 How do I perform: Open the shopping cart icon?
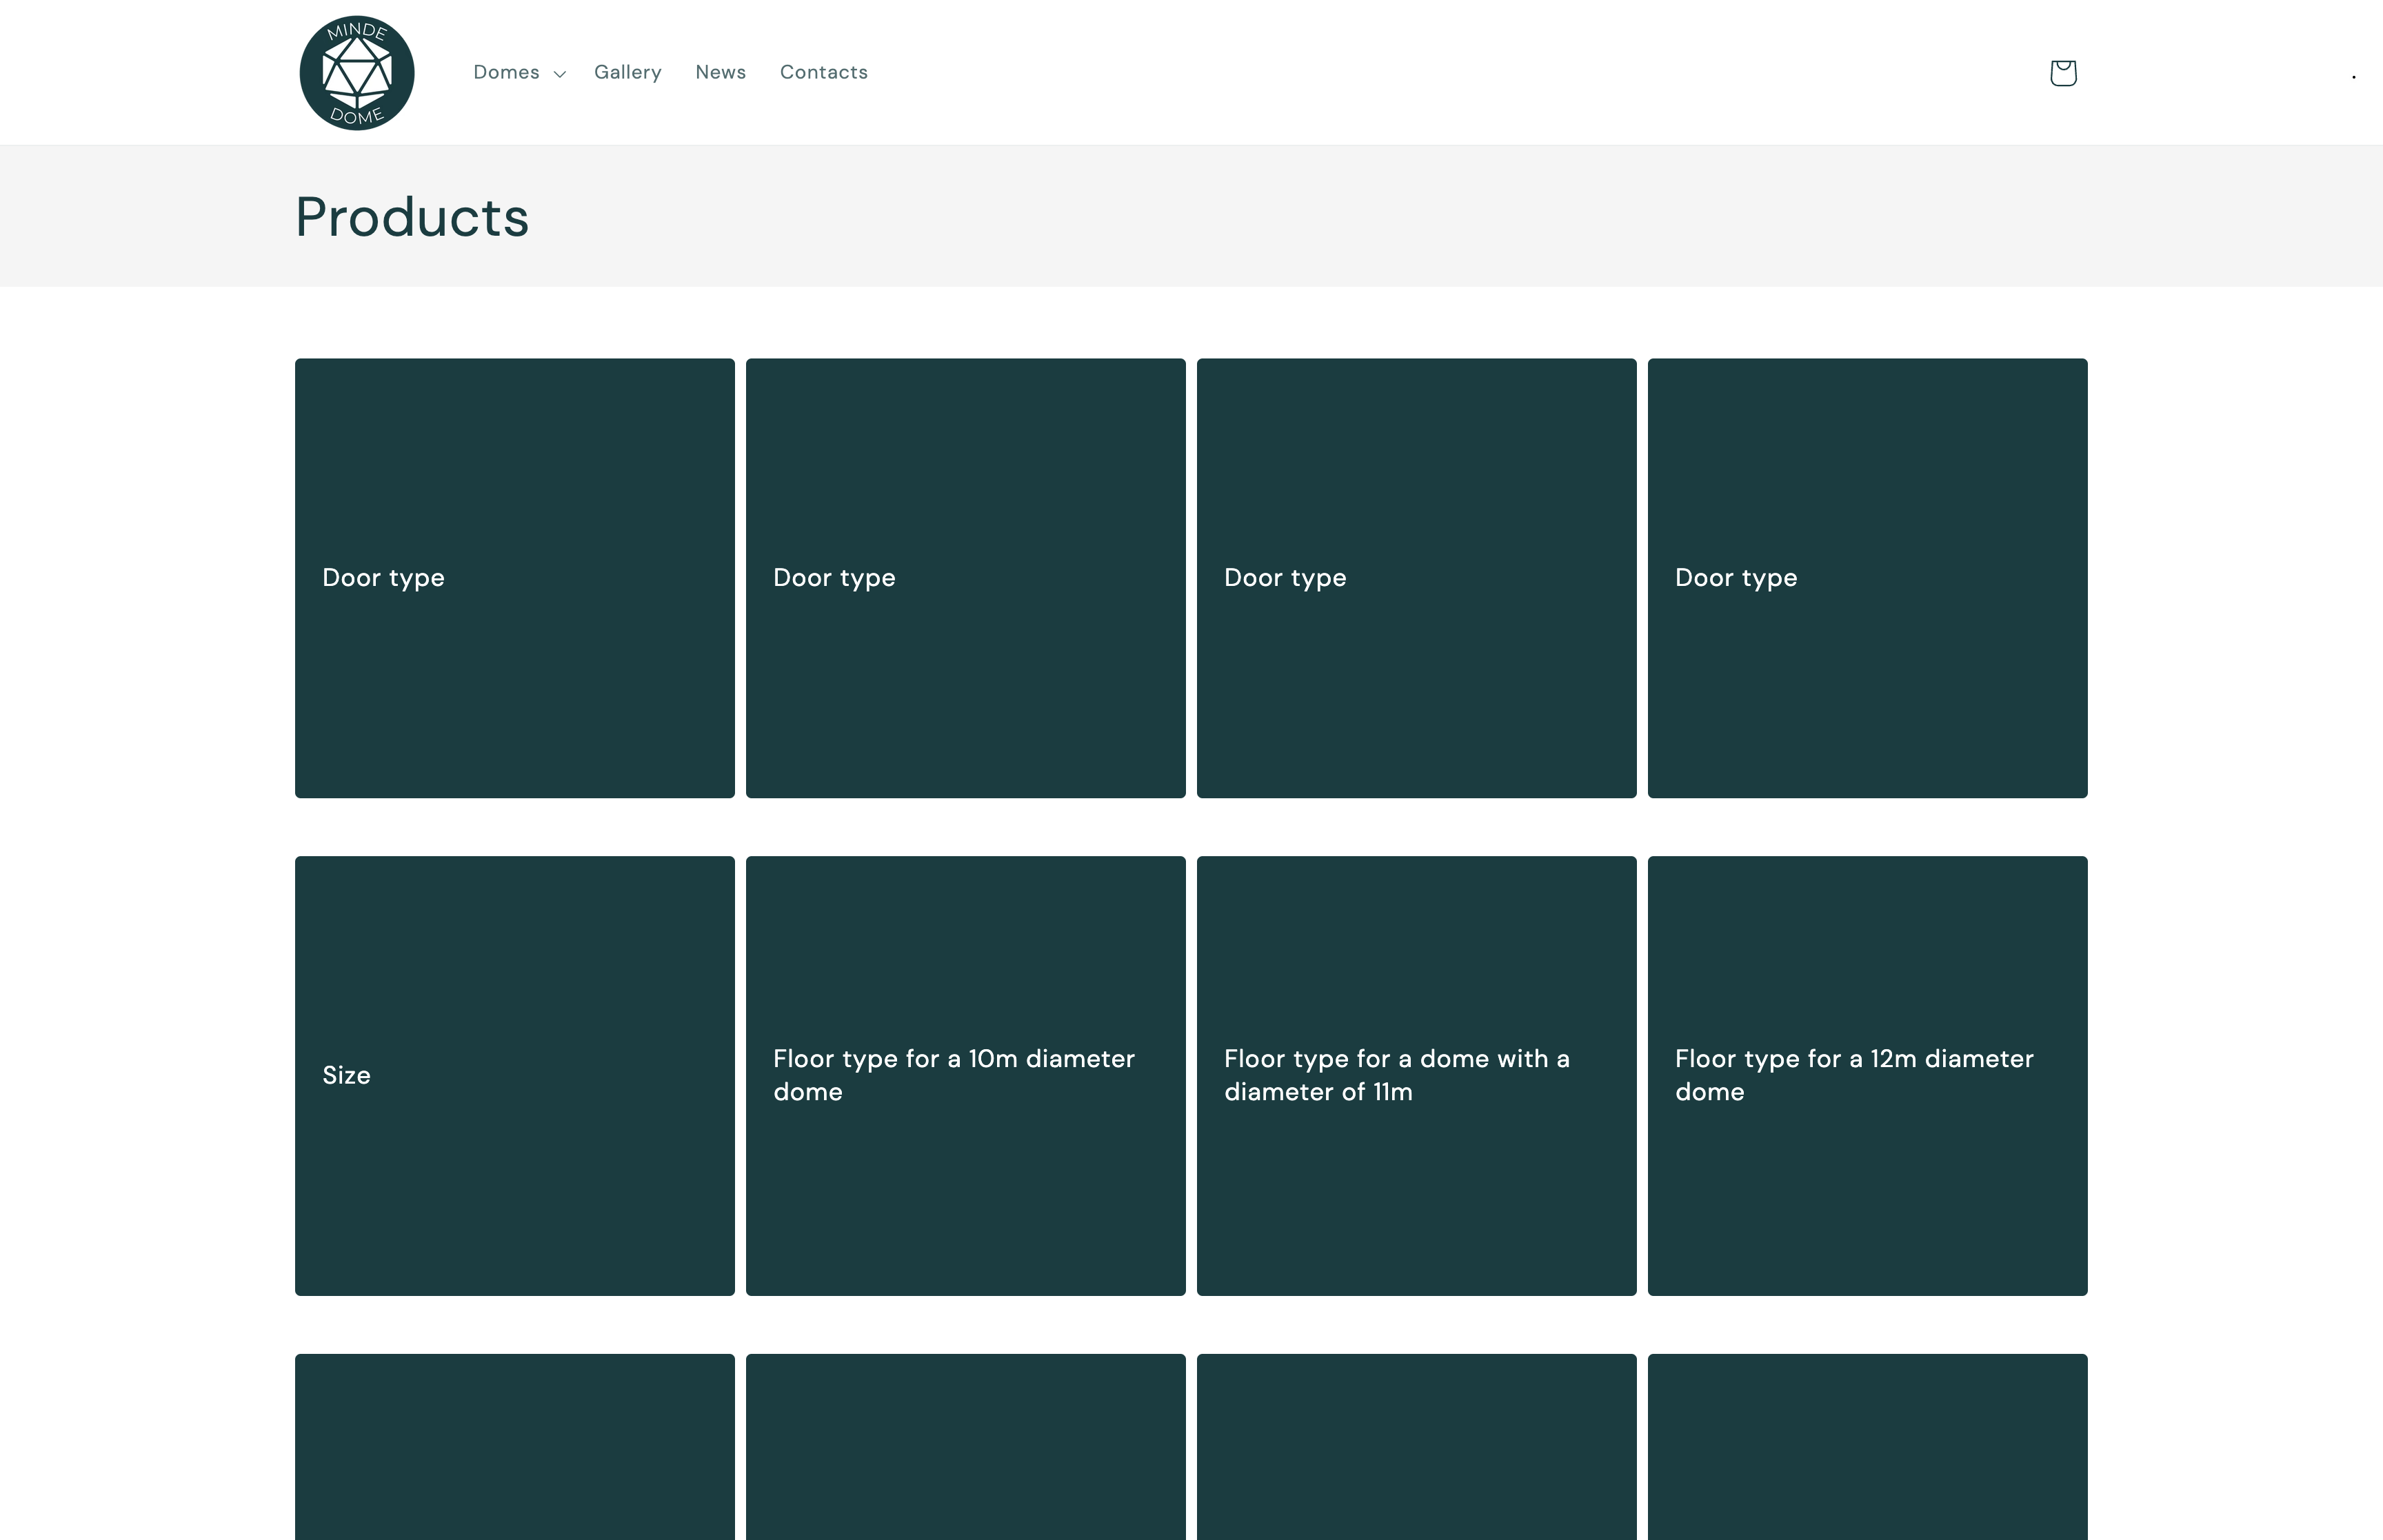2062,72
